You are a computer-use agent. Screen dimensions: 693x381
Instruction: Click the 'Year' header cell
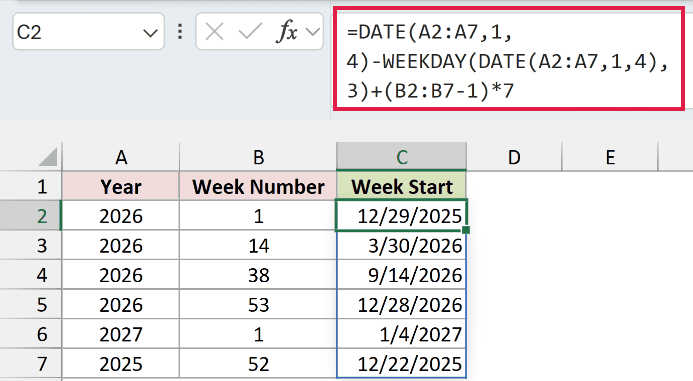point(121,186)
